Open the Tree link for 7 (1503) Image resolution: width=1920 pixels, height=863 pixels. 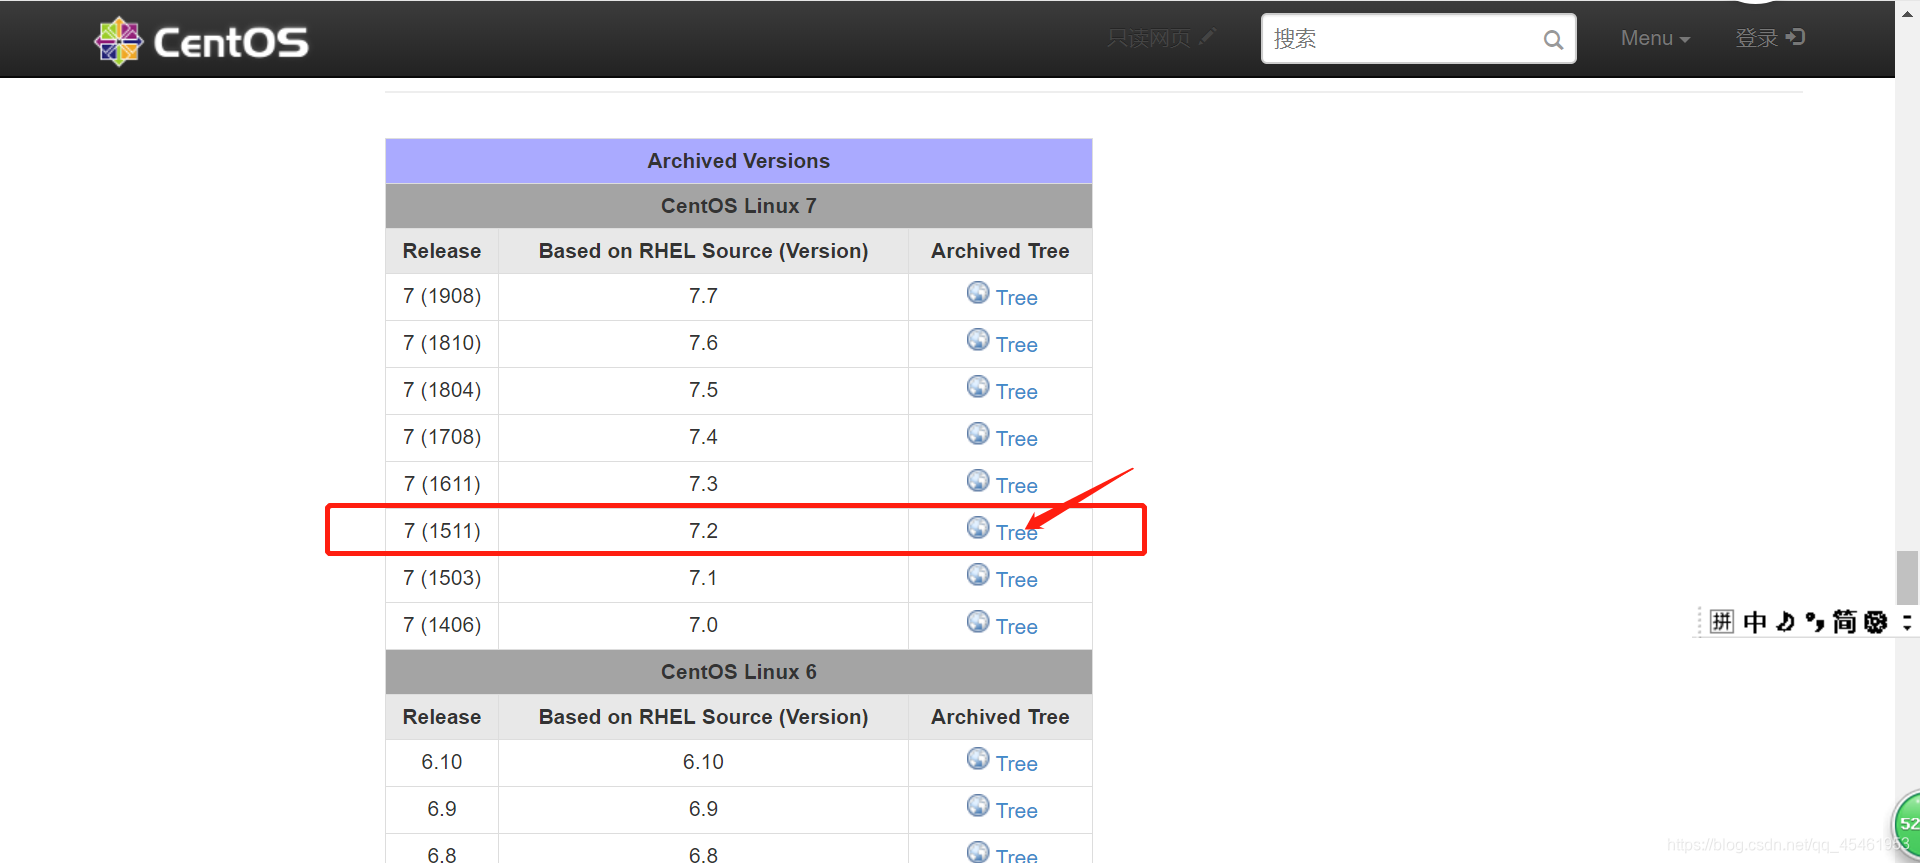click(x=1016, y=580)
